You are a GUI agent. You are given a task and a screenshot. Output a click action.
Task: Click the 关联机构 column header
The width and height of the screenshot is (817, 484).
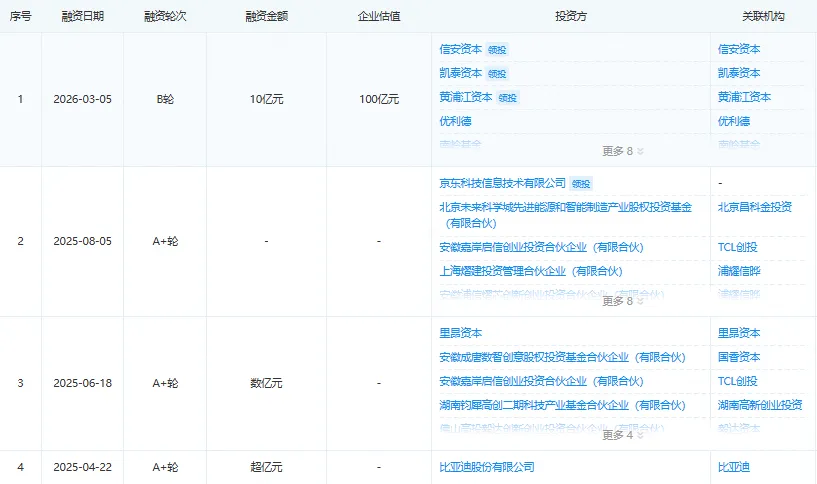(763, 17)
